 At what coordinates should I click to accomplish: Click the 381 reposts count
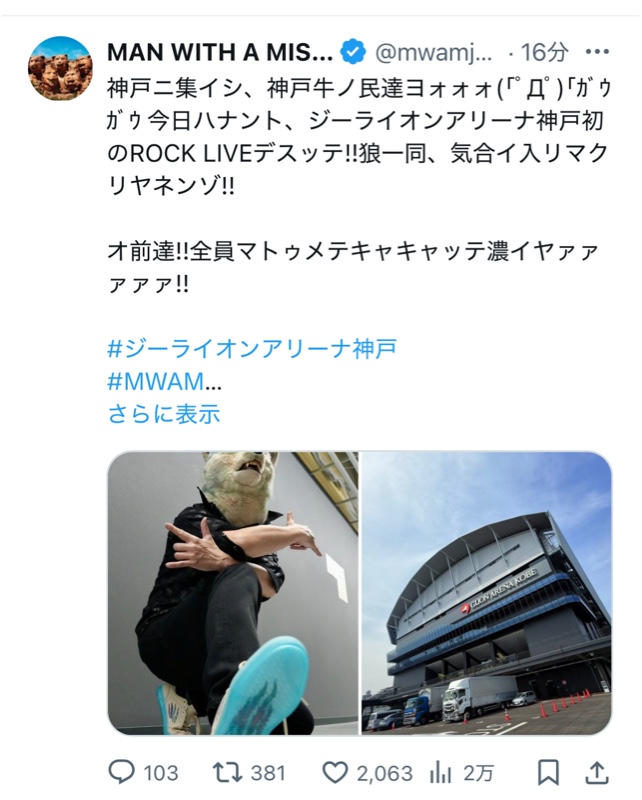268,773
